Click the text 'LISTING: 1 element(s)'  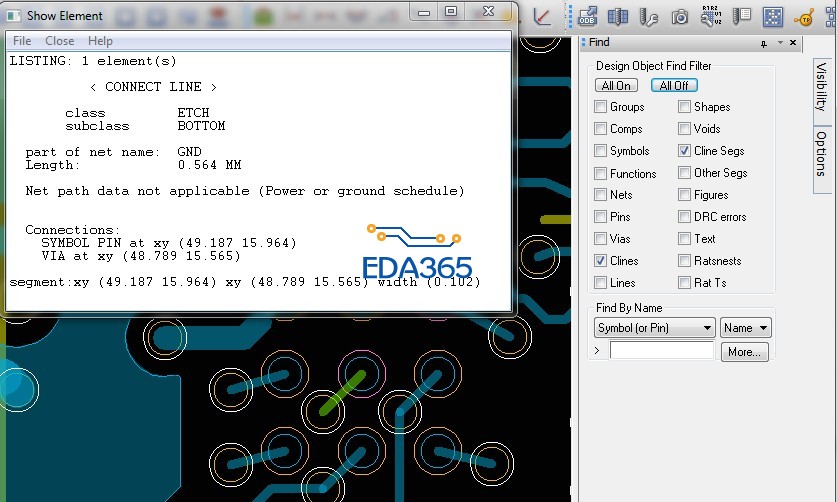pyautogui.click(x=93, y=61)
